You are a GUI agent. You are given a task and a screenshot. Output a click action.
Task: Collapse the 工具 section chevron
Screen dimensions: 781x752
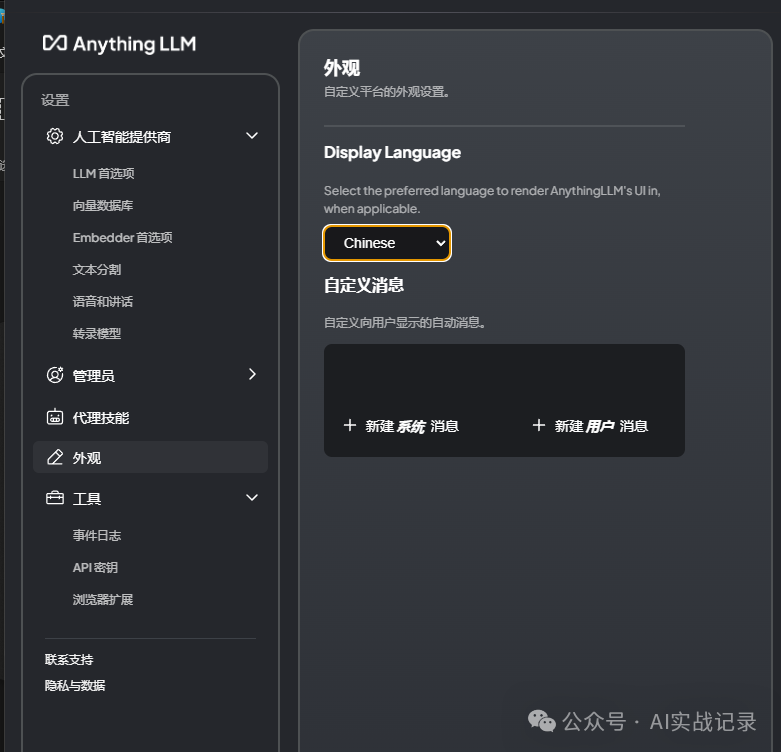pos(252,497)
